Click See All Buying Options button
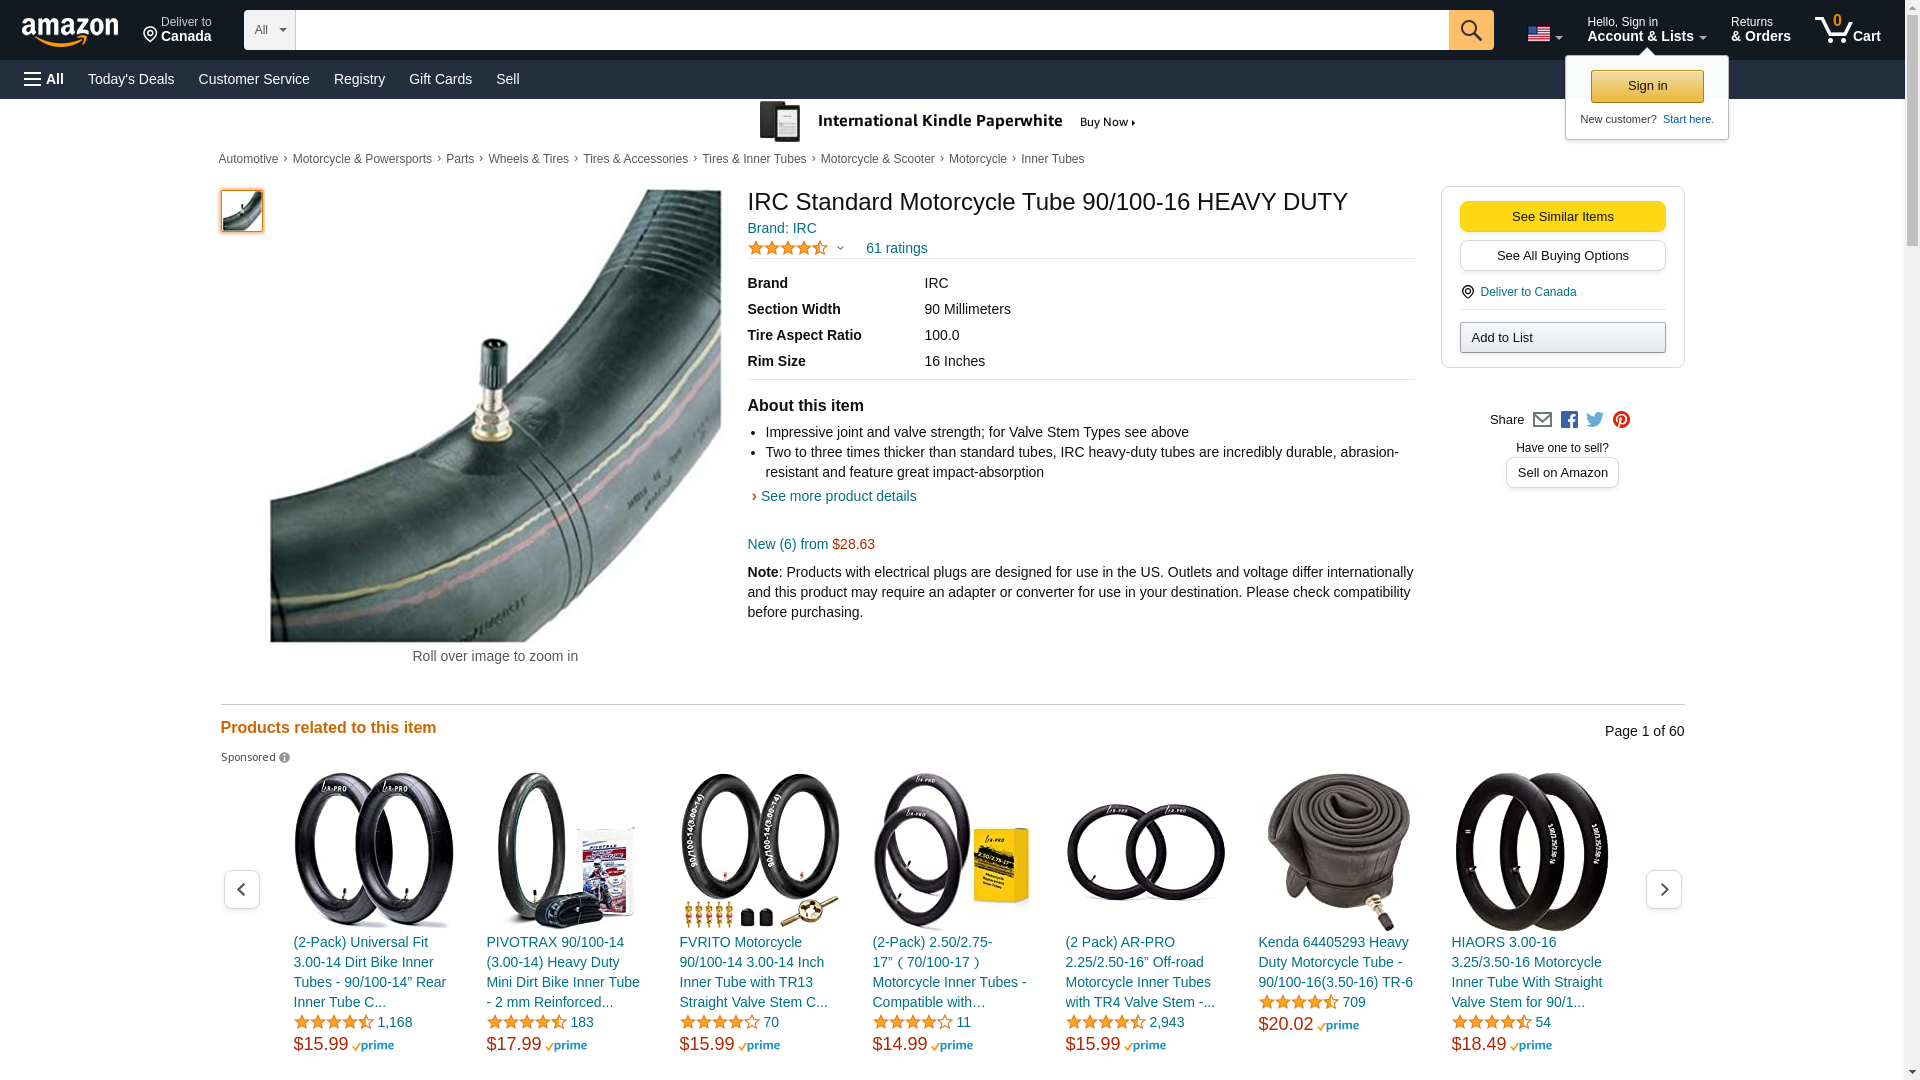The width and height of the screenshot is (1920, 1080). (x=1562, y=255)
